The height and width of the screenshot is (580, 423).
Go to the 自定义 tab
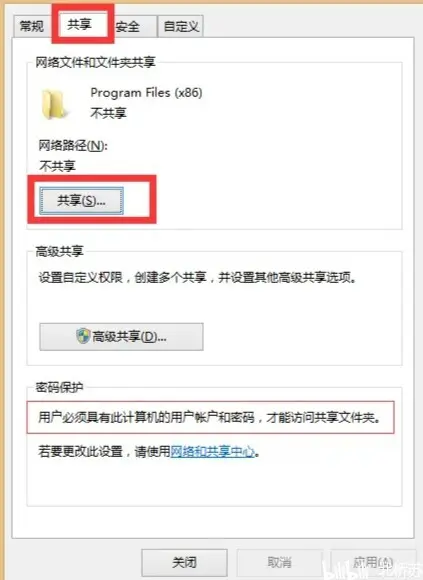[x=181, y=27]
